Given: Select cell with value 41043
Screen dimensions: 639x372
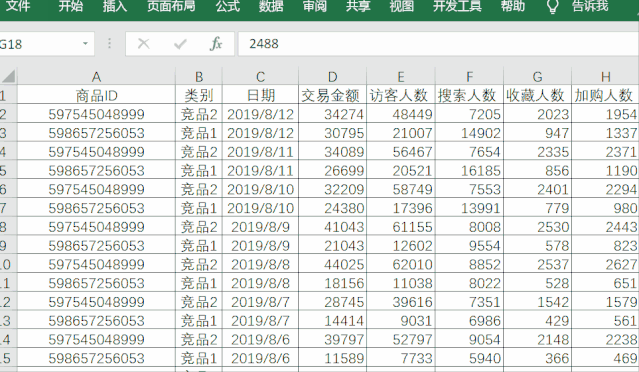Looking at the screenshot, I should click(x=333, y=227).
